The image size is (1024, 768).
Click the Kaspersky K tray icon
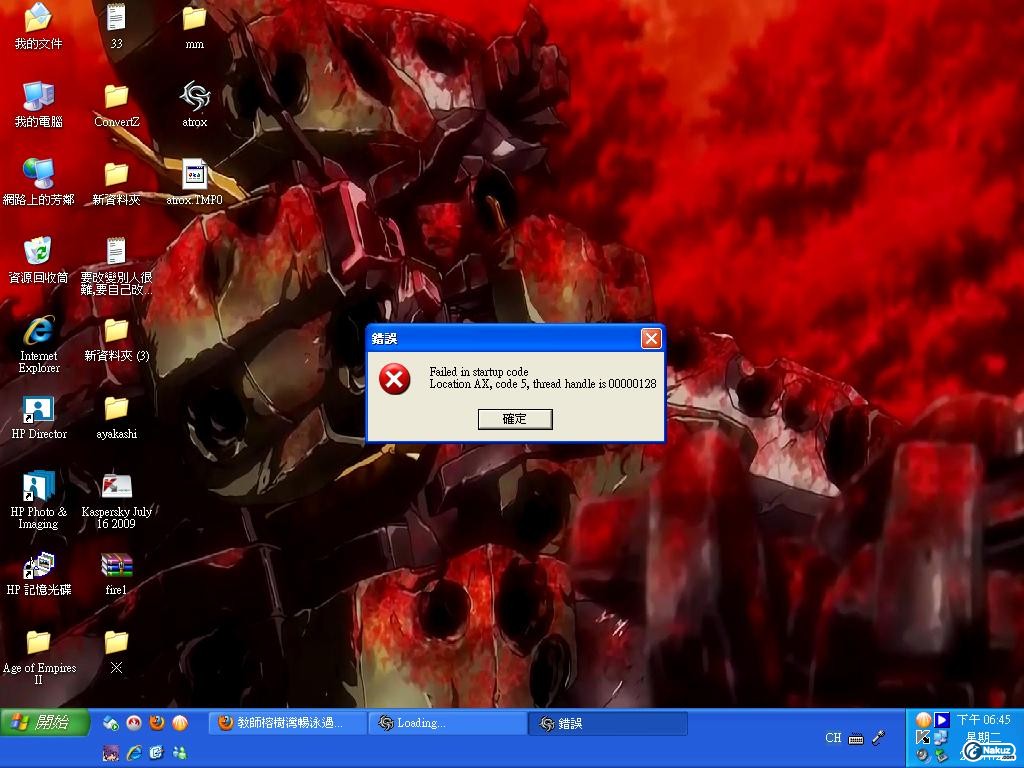(923, 737)
